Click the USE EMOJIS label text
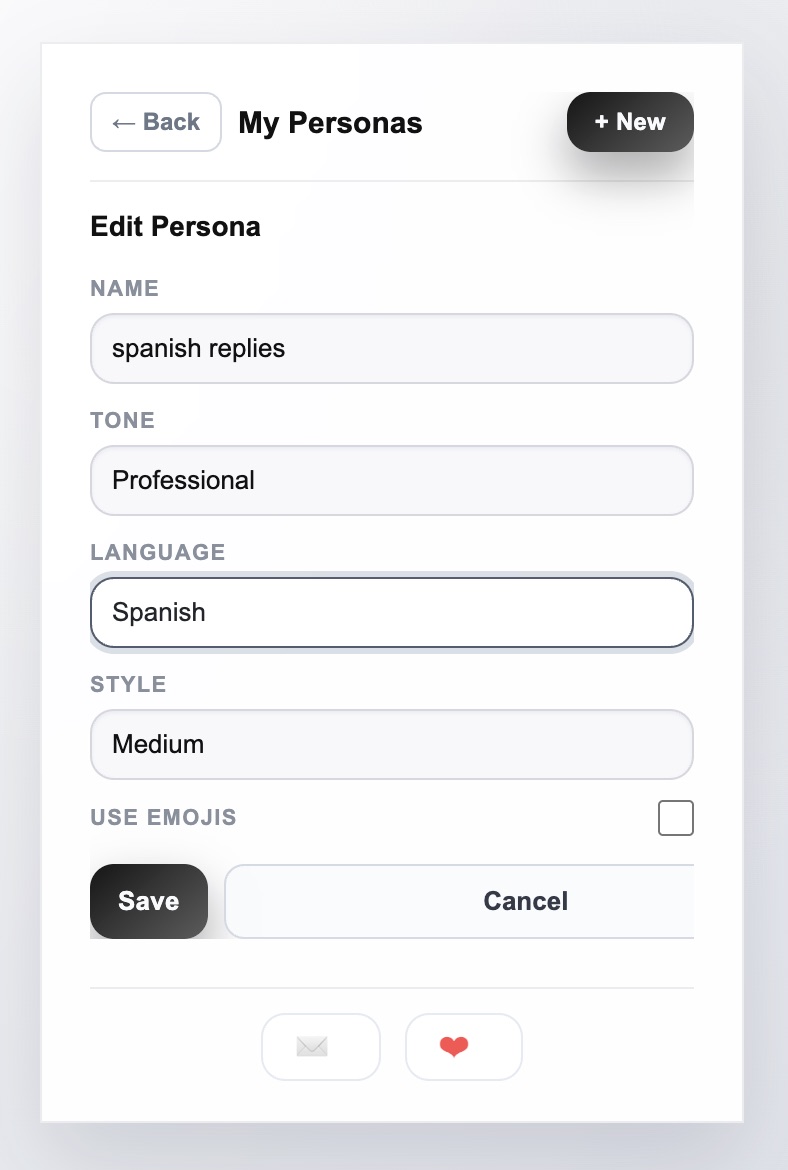 [x=163, y=817]
